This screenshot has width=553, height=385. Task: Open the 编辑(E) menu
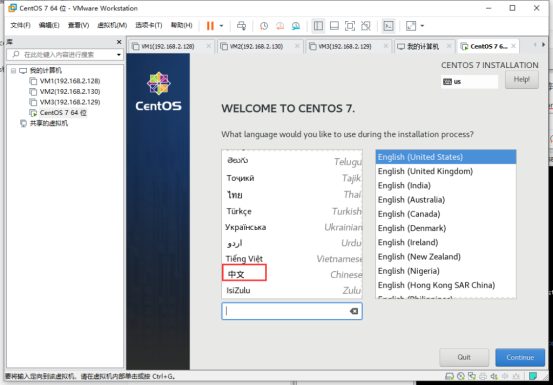[49, 25]
